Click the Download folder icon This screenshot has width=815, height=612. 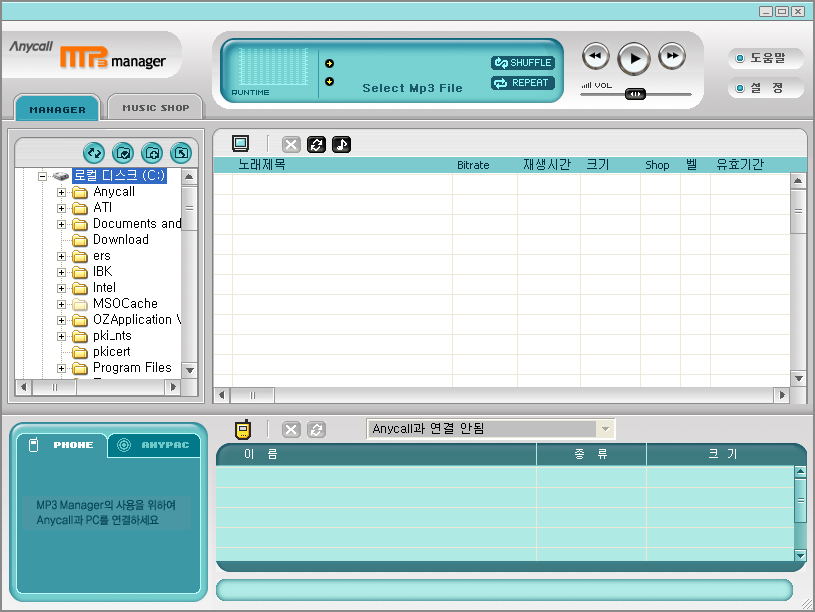pos(80,240)
